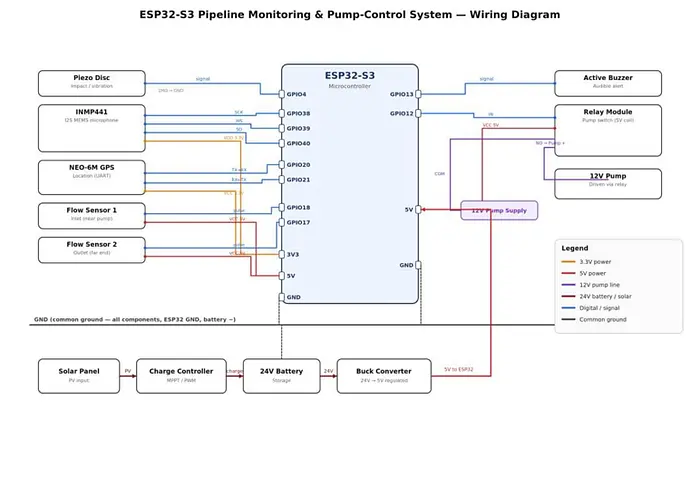Click the Charge Controller block
The height and width of the screenshot is (478, 700).
point(181,376)
